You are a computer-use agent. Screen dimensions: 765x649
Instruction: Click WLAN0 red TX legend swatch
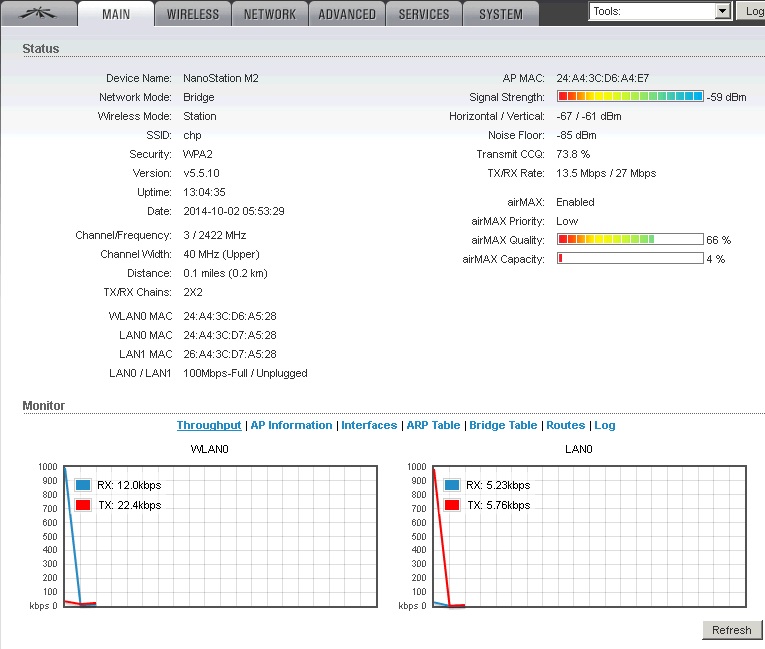click(x=83, y=505)
